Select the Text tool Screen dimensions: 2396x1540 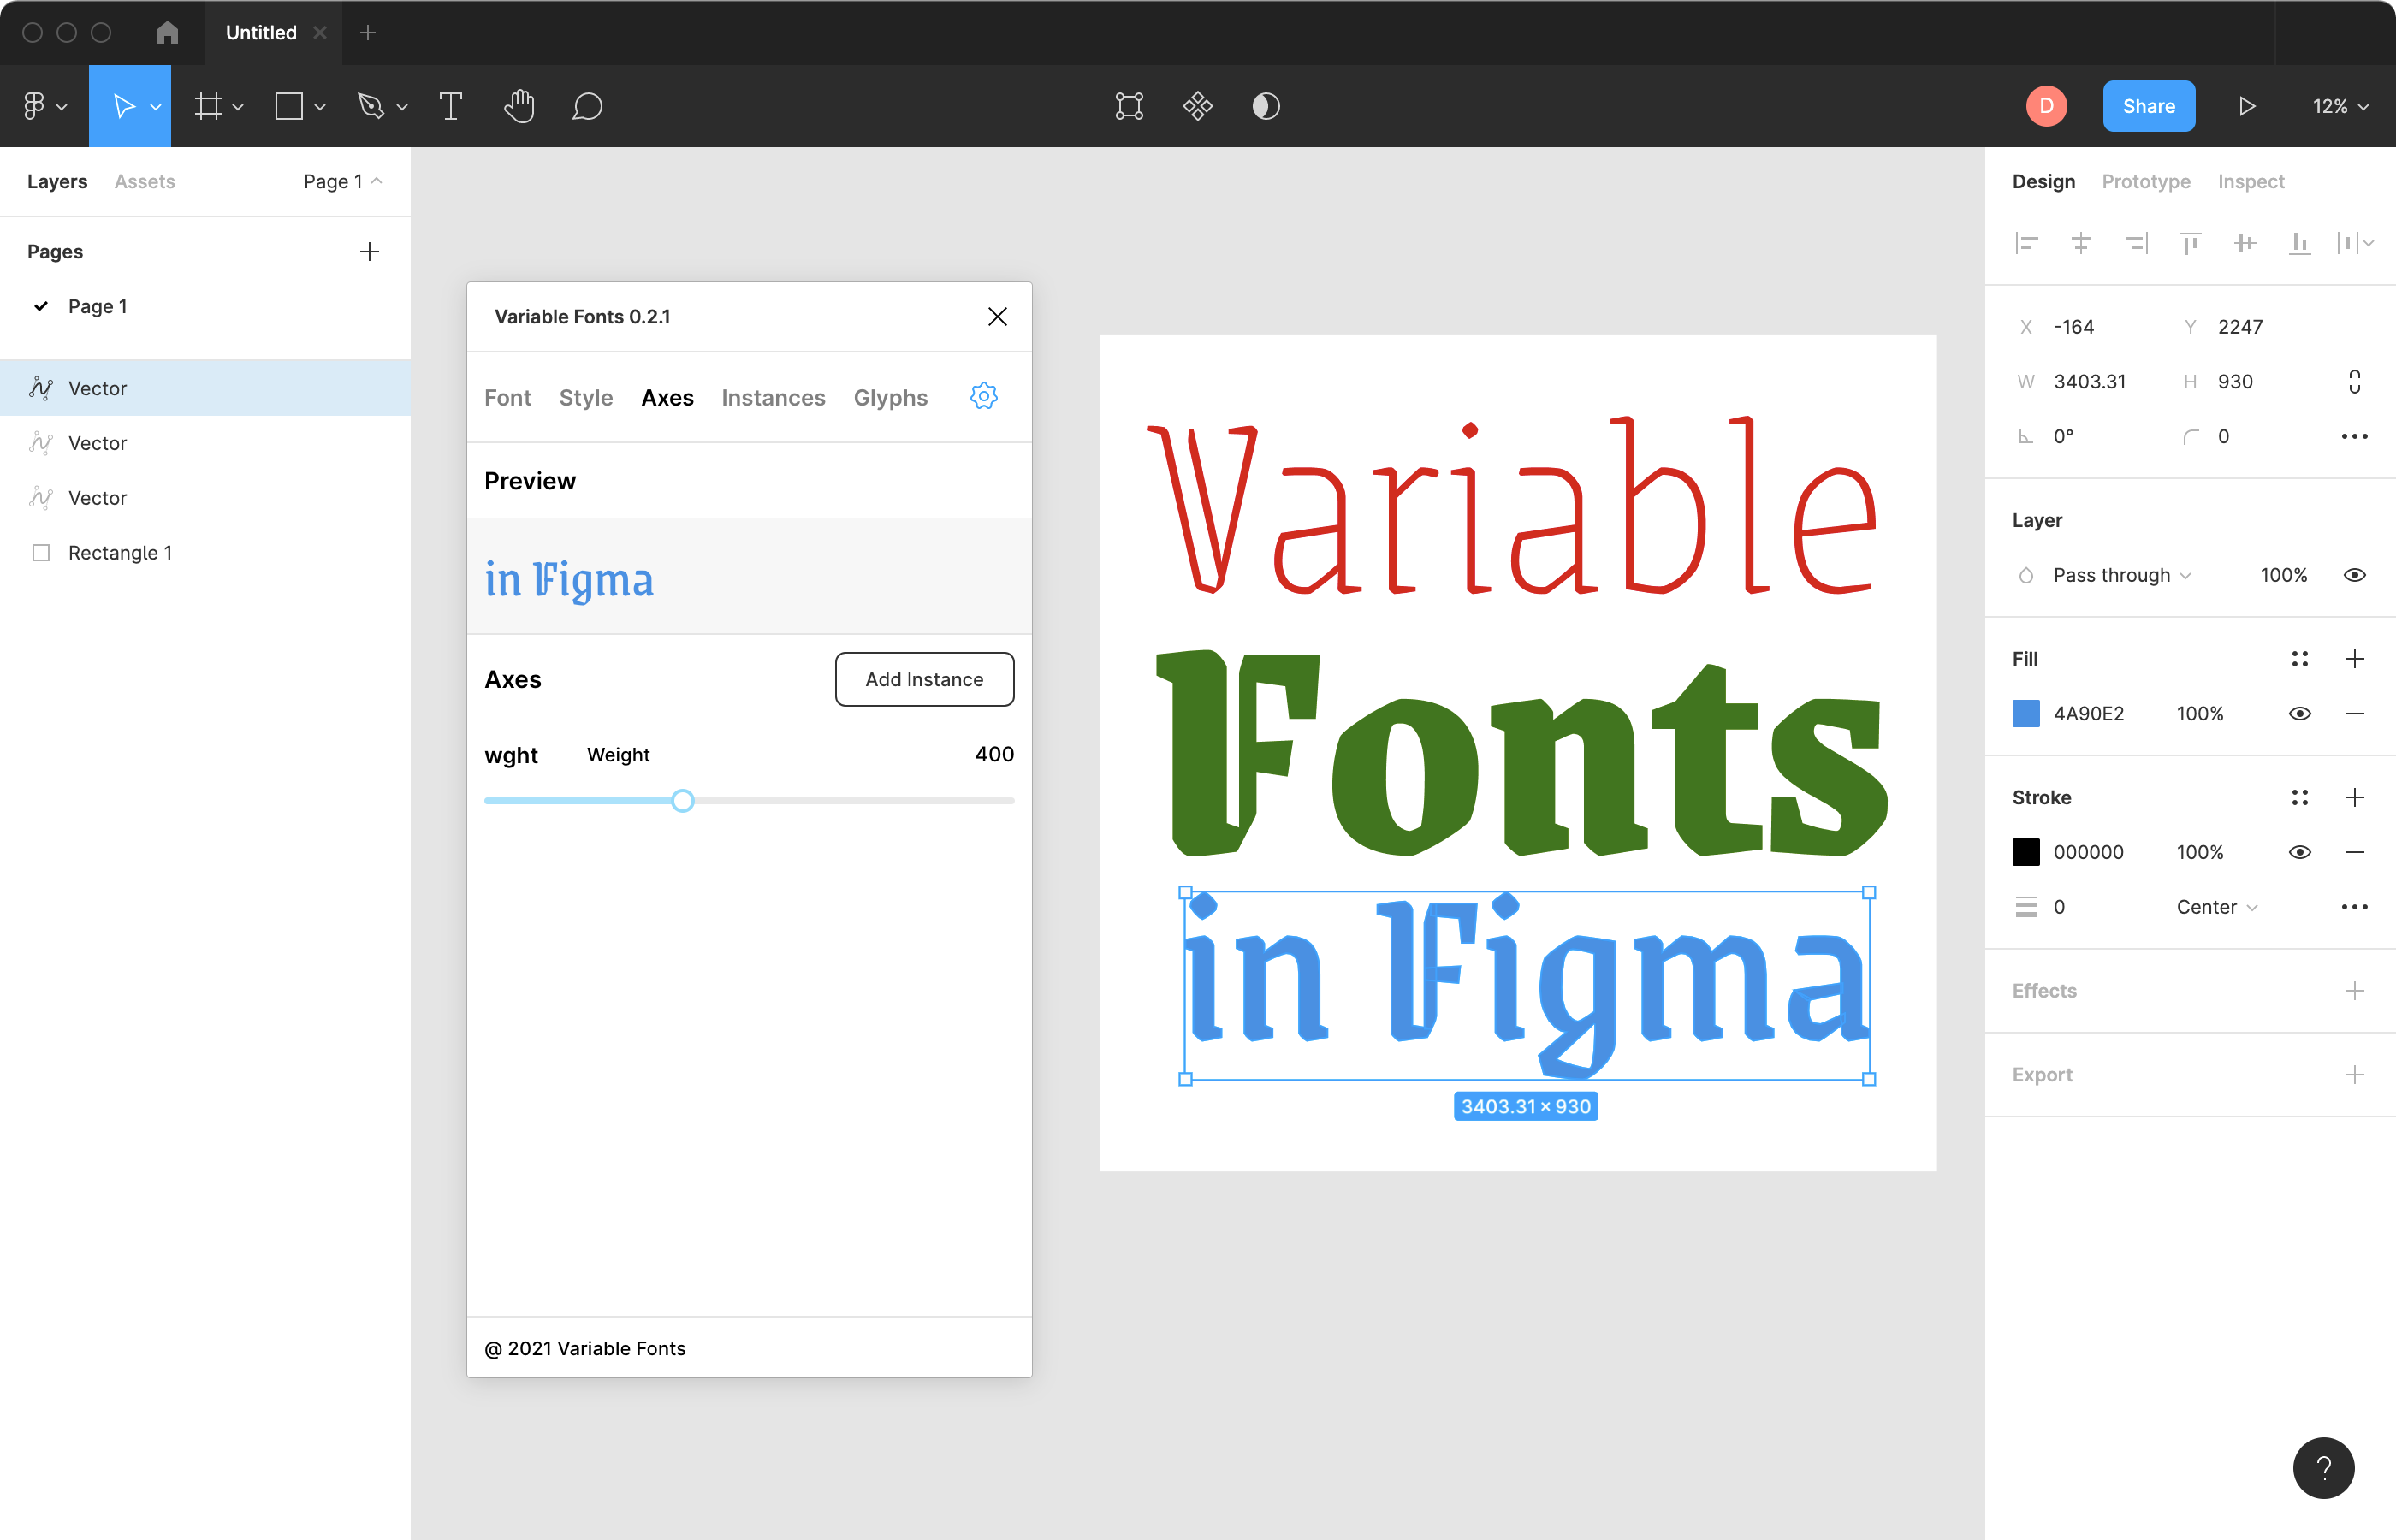(450, 106)
